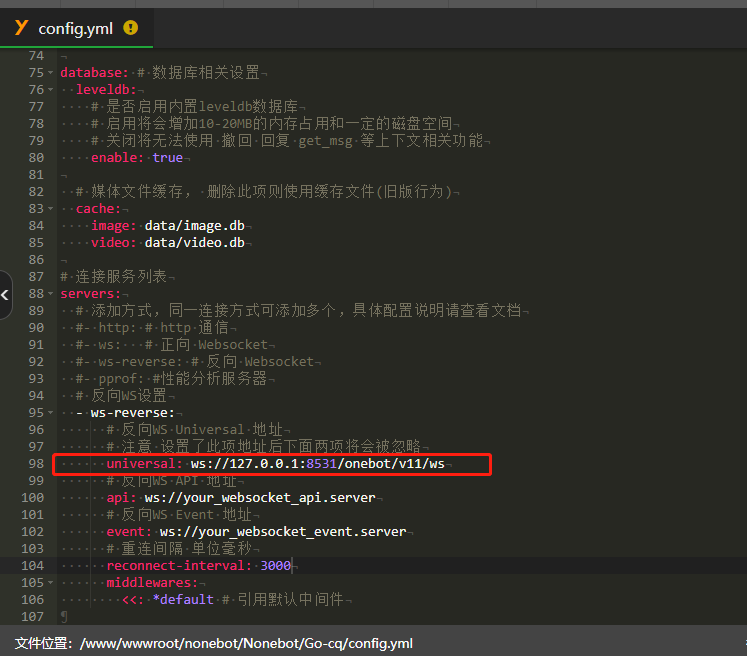Image resolution: width=747 pixels, height=656 pixels.
Task: Click the universal ws://127.0.0.1 address line
Action: coord(275,464)
